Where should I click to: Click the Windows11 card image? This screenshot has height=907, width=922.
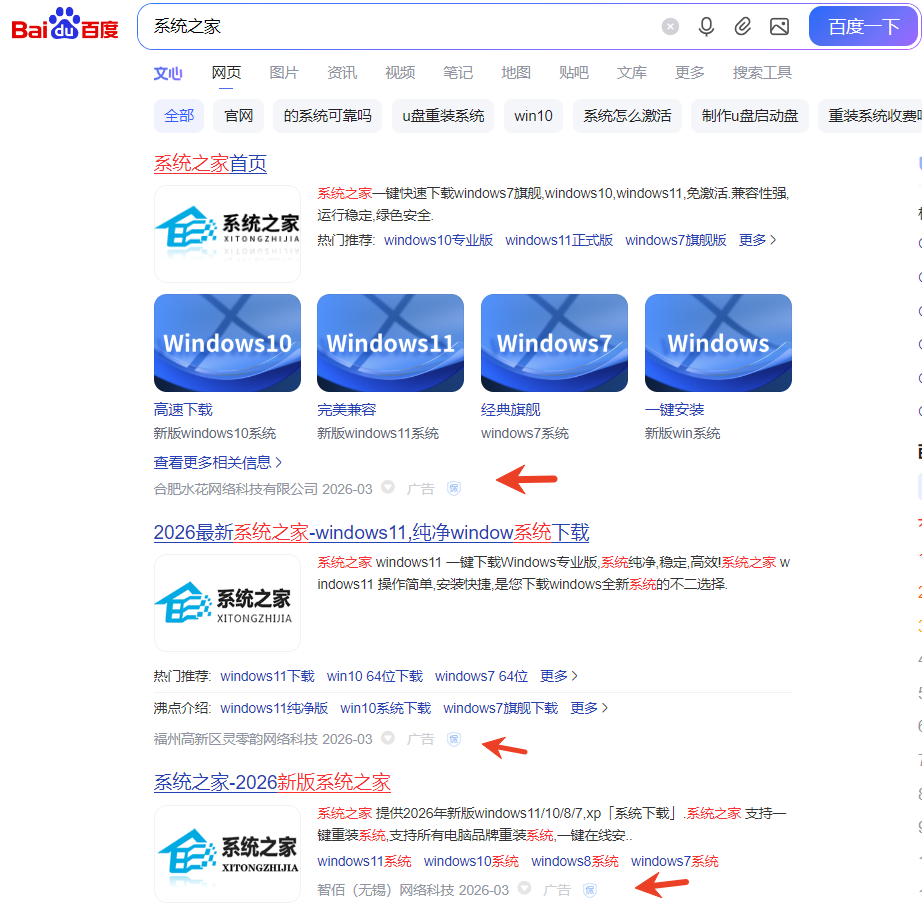(x=390, y=343)
